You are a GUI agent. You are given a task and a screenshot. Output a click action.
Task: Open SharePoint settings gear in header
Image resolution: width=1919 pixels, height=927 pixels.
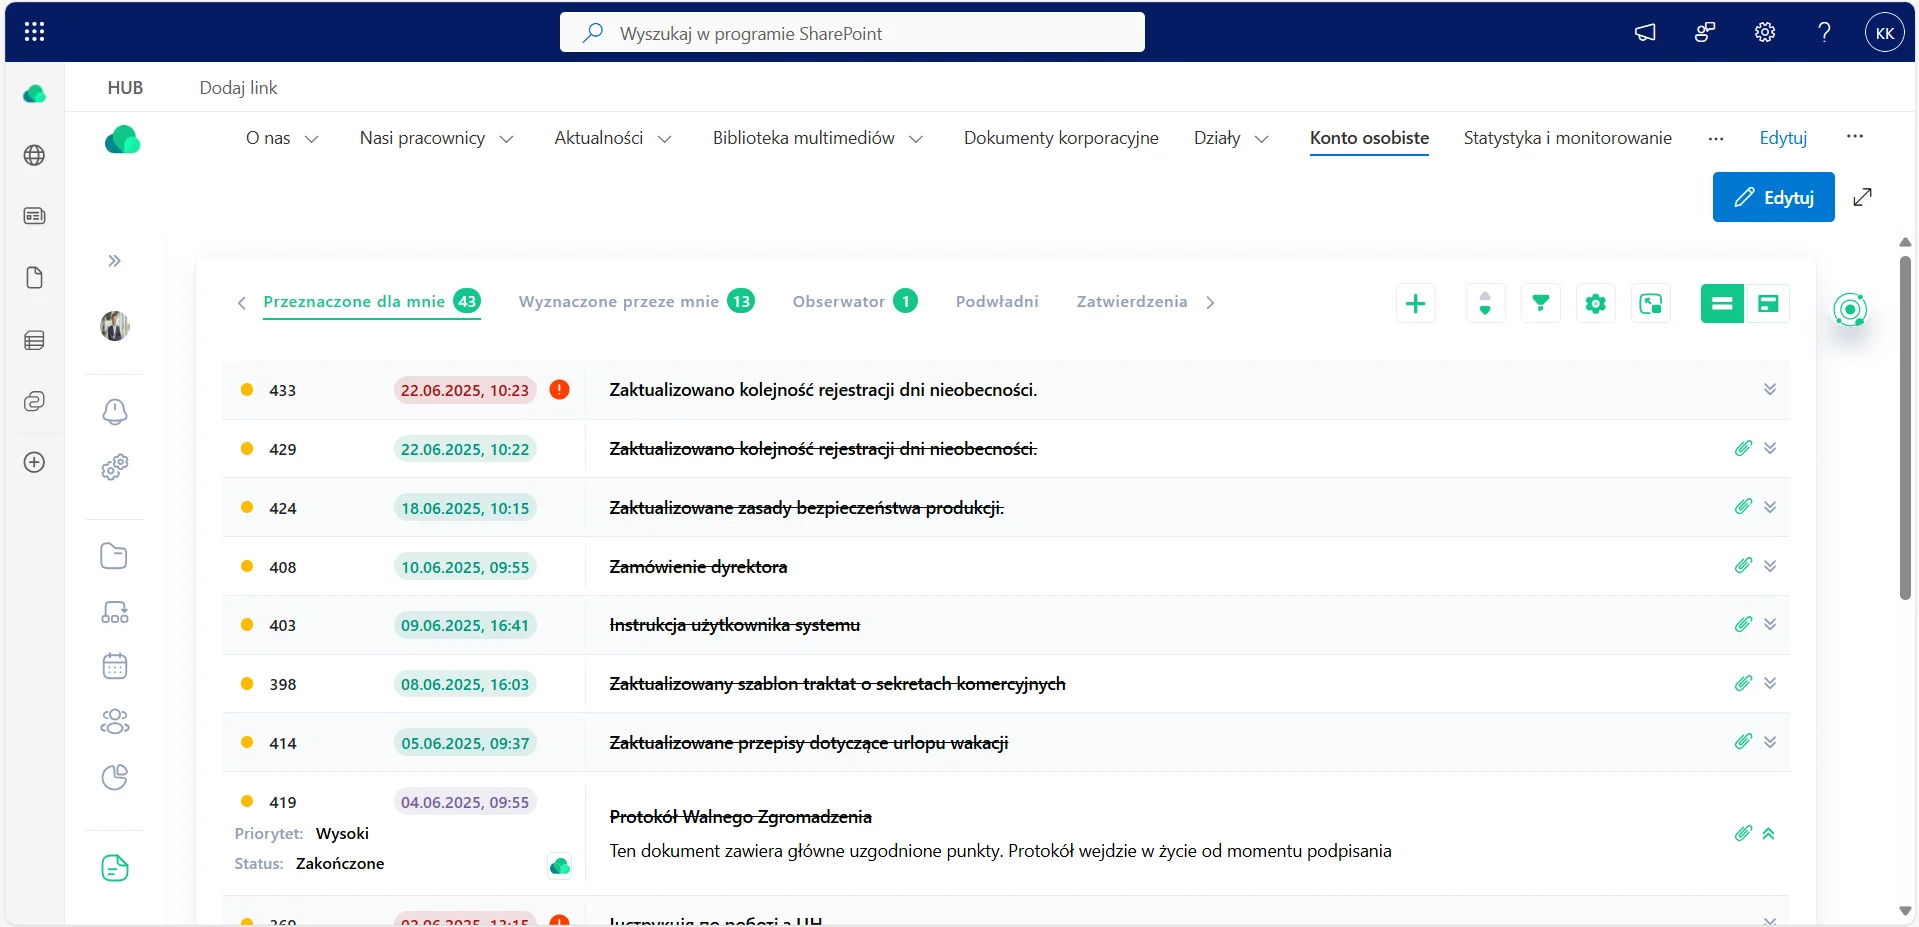click(x=1765, y=33)
